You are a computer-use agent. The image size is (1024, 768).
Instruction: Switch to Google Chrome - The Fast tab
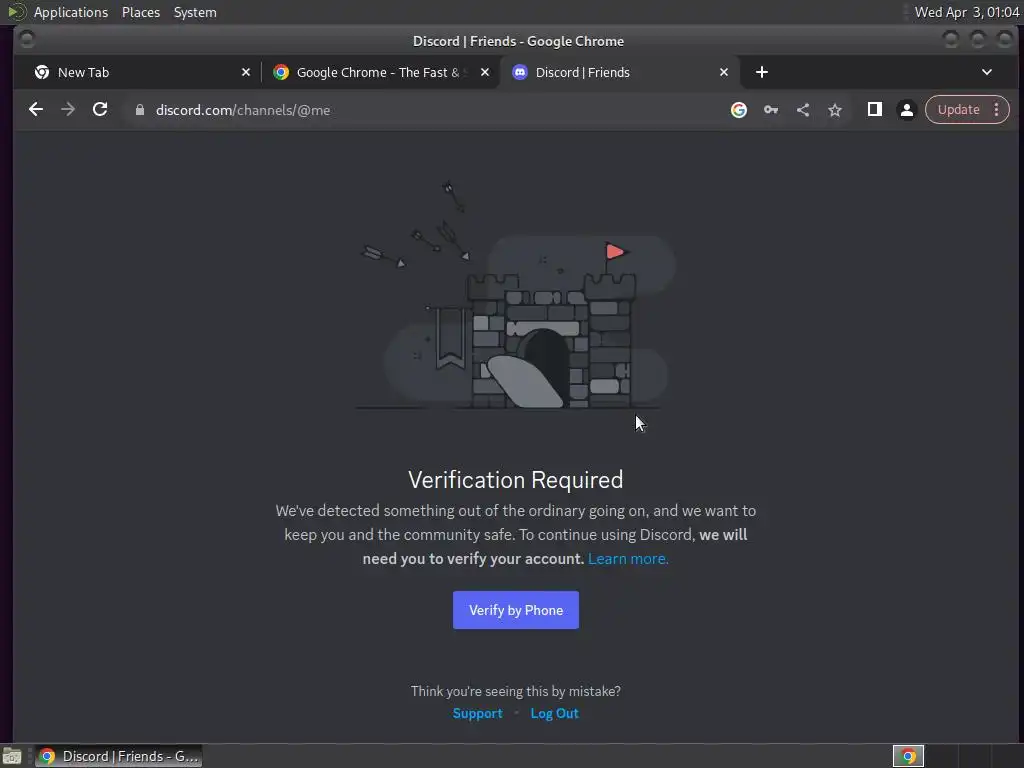click(x=381, y=72)
